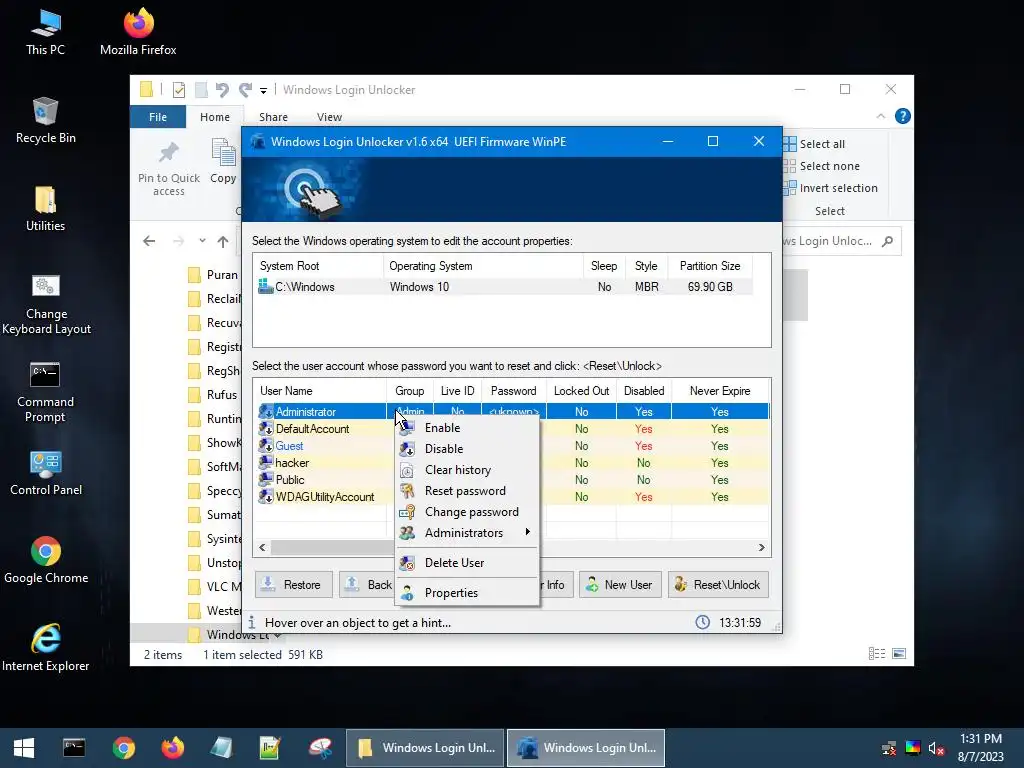Select Change password menu entry
This screenshot has width=1024, height=768.
pos(467,511)
